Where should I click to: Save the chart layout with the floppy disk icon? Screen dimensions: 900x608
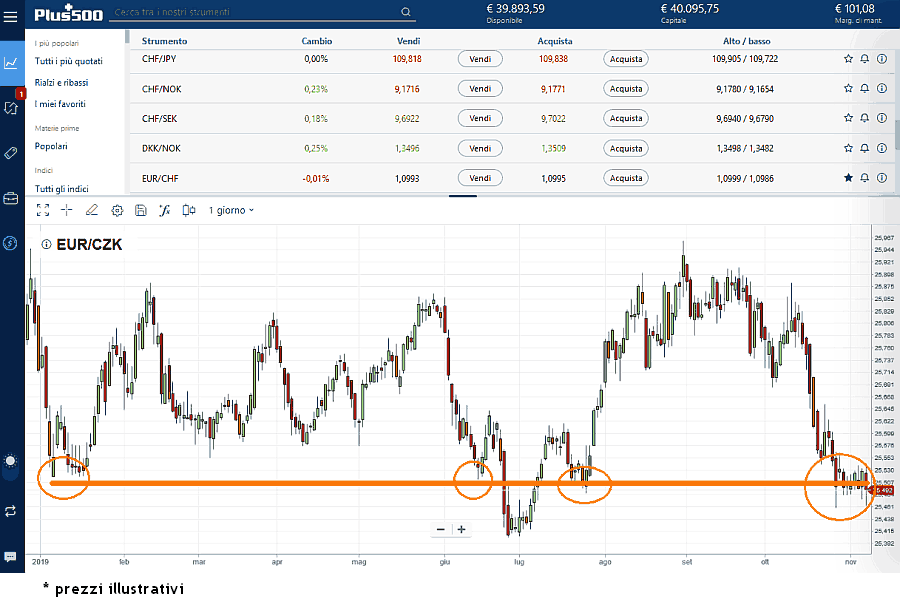[141, 211]
